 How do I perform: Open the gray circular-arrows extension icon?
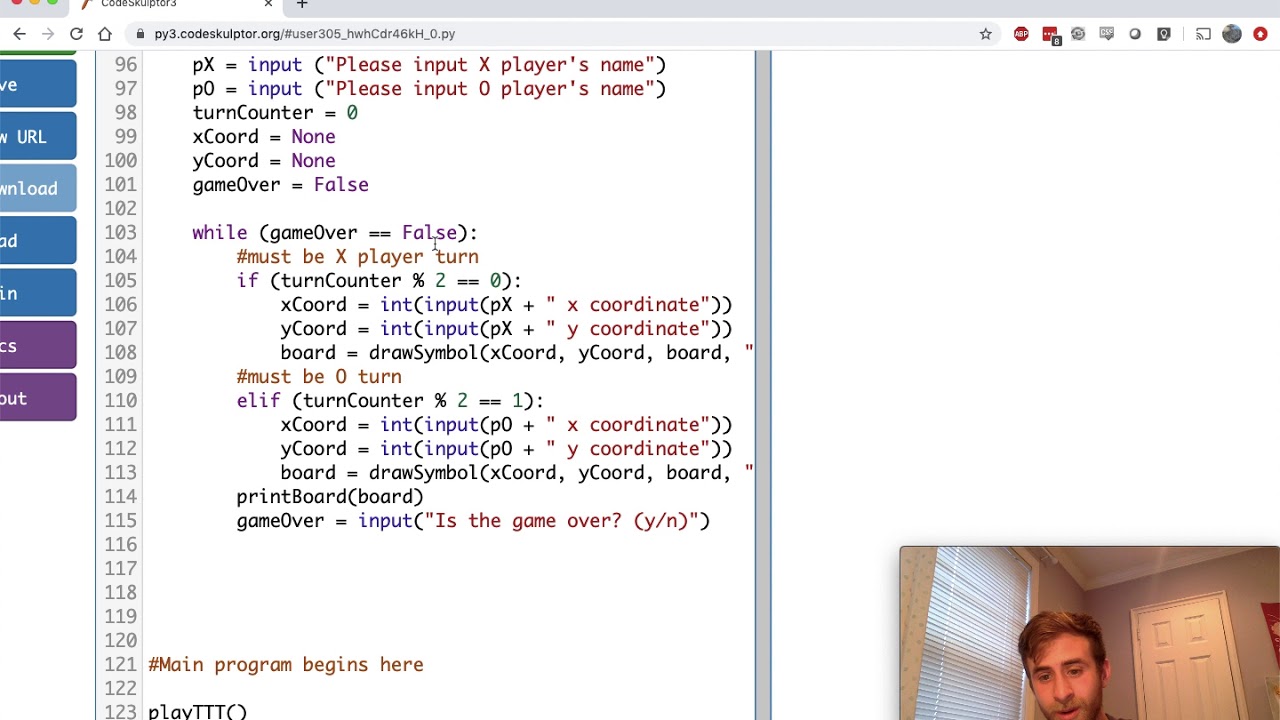click(x=1078, y=34)
